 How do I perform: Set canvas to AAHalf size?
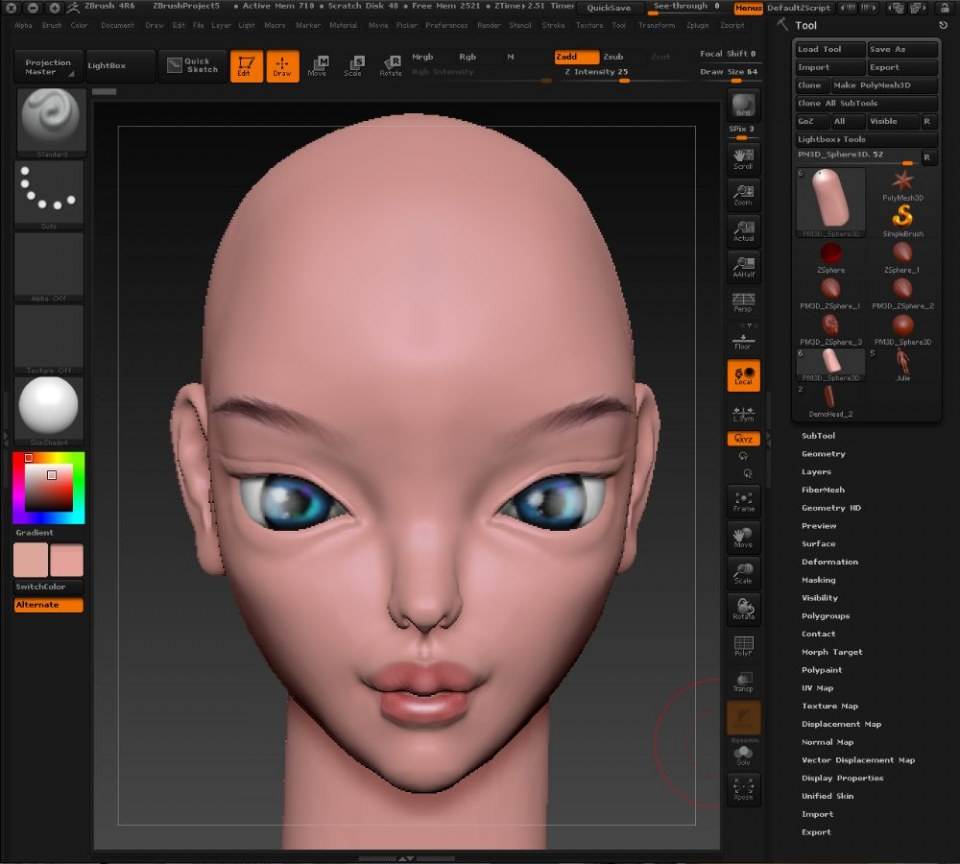click(743, 267)
